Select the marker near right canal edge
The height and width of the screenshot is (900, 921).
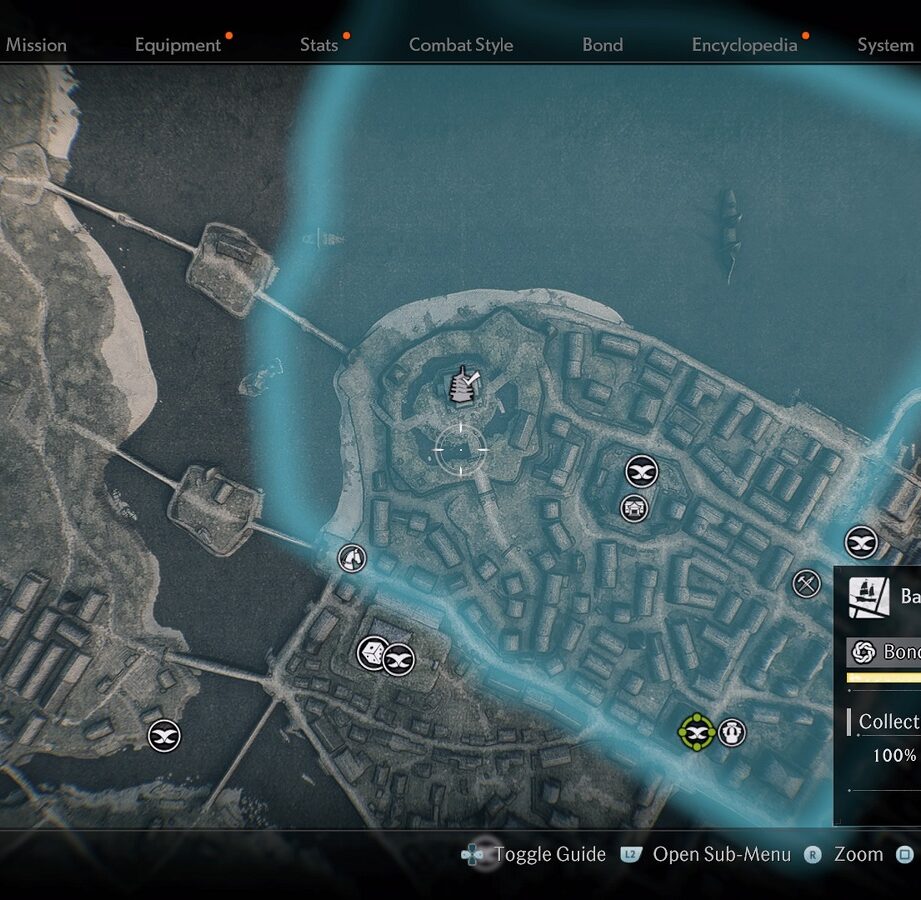click(x=861, y=542)
